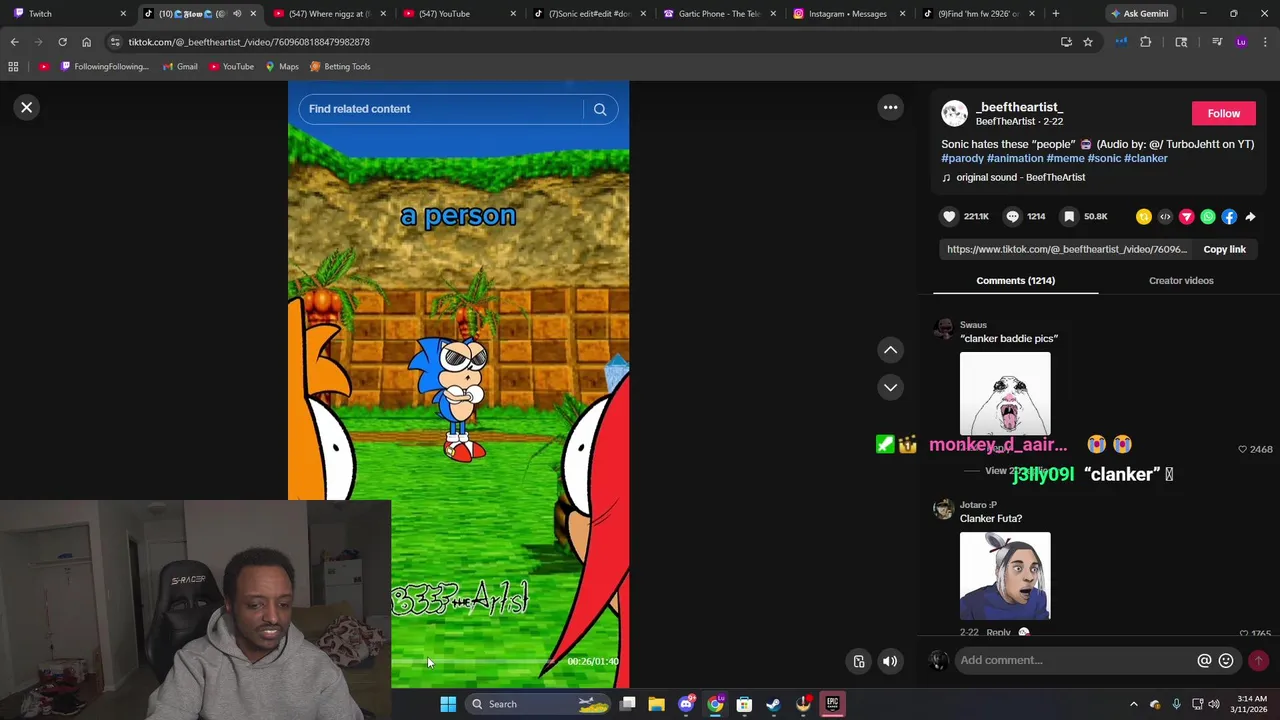Click the #animation hashtag

pos(1015,158)
